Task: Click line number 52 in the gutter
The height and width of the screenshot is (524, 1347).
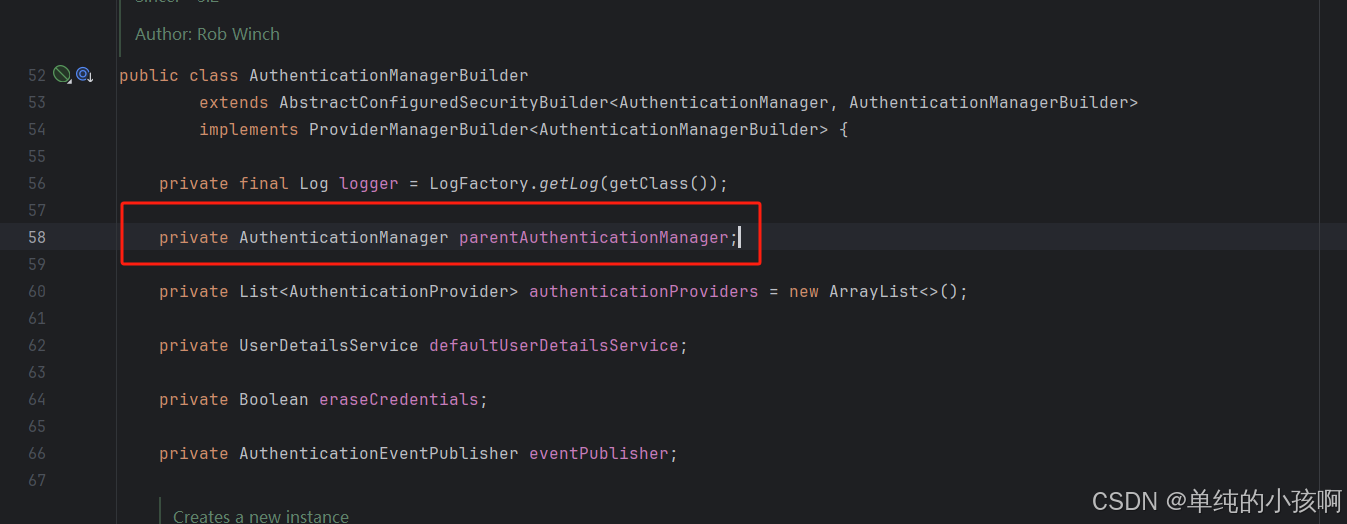Action: click(37, 75)
